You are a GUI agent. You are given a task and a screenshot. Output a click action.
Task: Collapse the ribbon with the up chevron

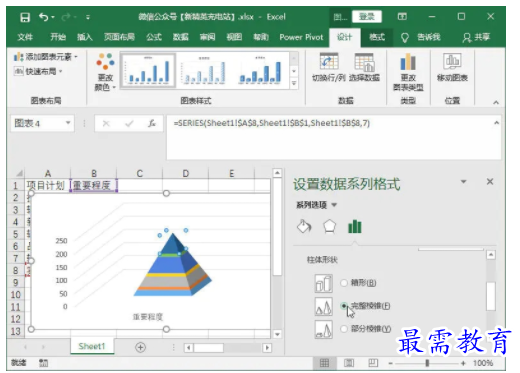(496, 103)
